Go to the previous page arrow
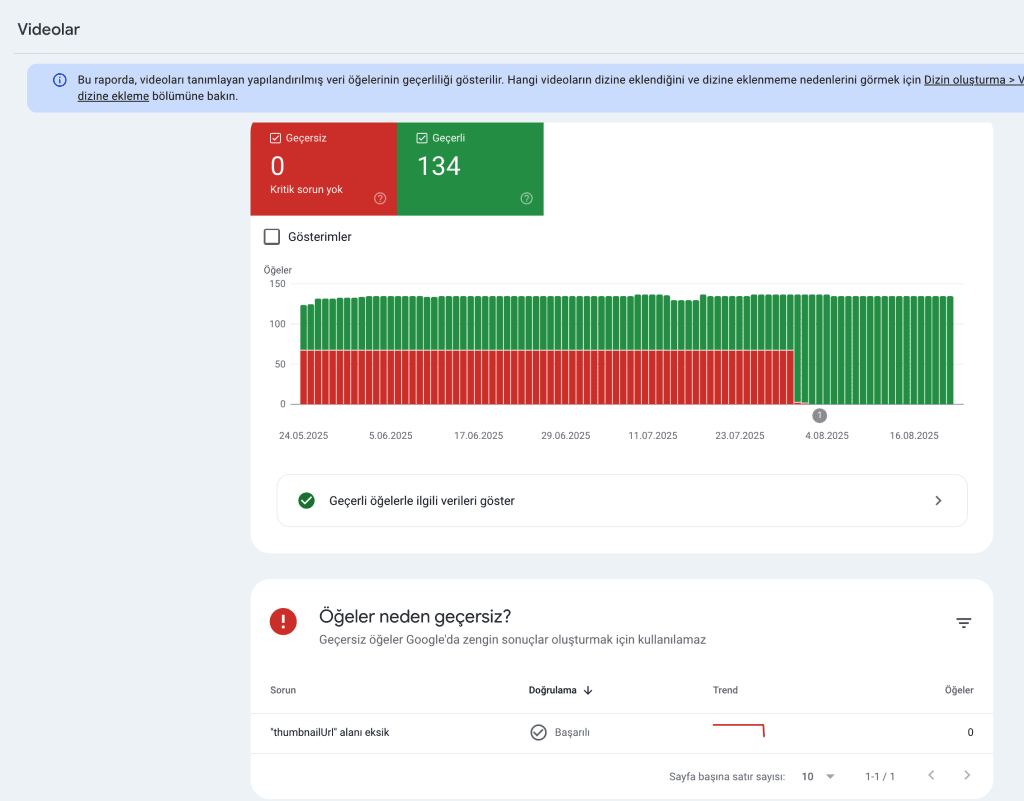This screenshot has height=801, width=1024. point(931,776)
